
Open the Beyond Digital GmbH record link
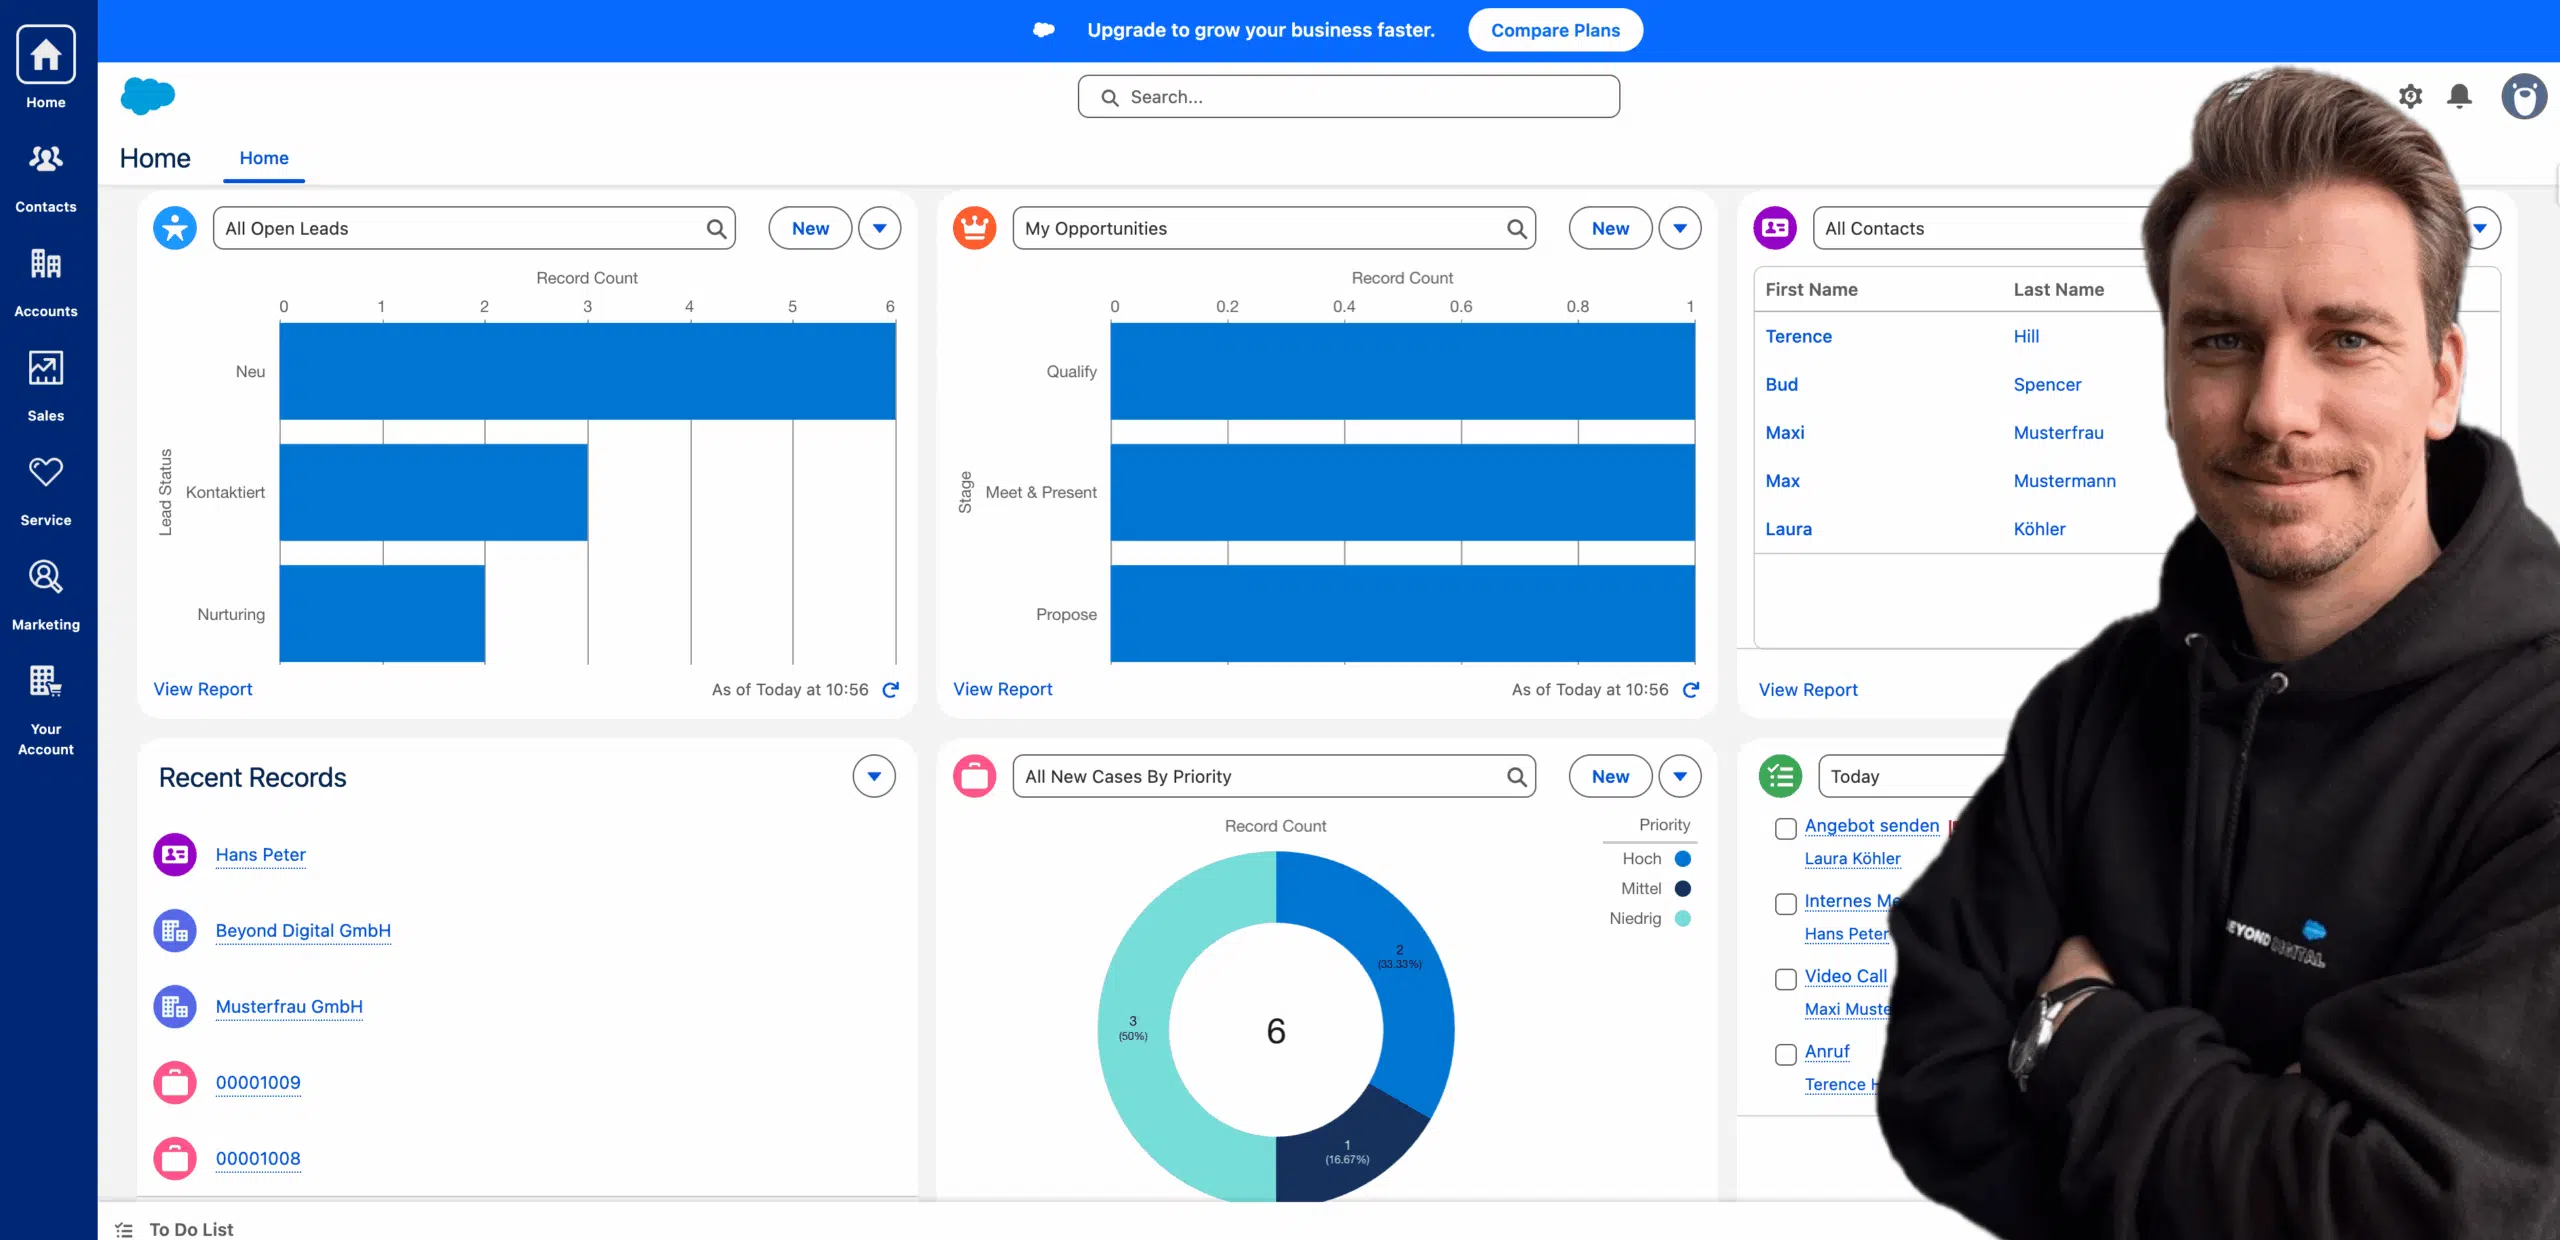point(303,930)
